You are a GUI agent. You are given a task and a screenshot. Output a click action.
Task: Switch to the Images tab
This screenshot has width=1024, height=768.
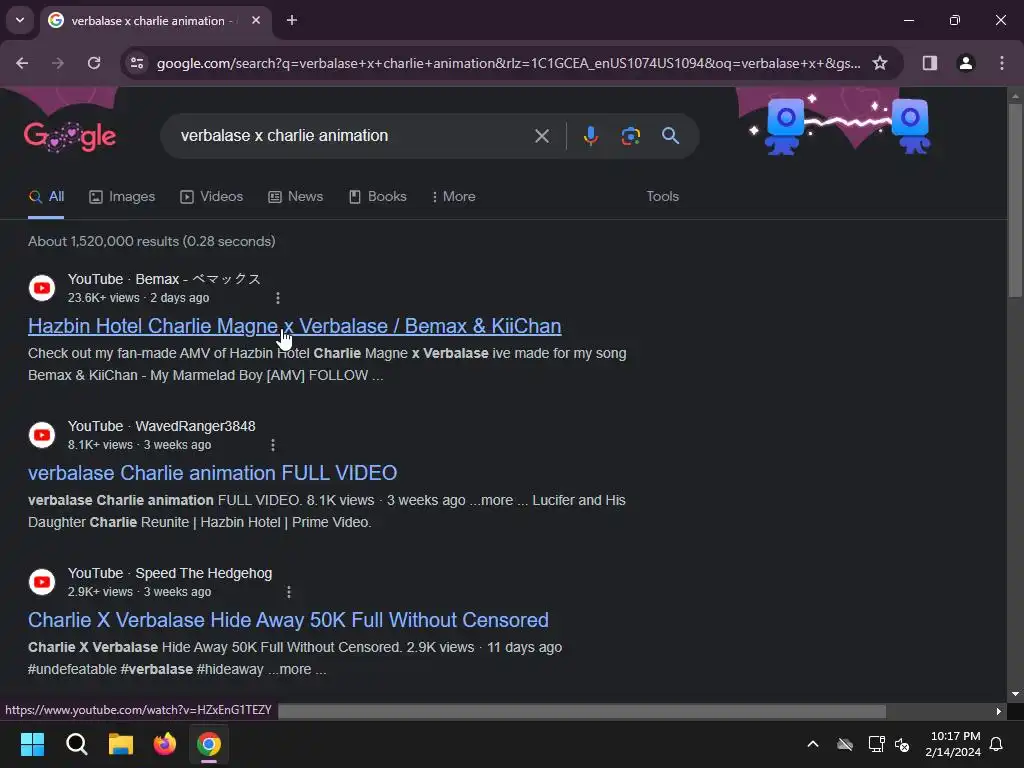122,197
